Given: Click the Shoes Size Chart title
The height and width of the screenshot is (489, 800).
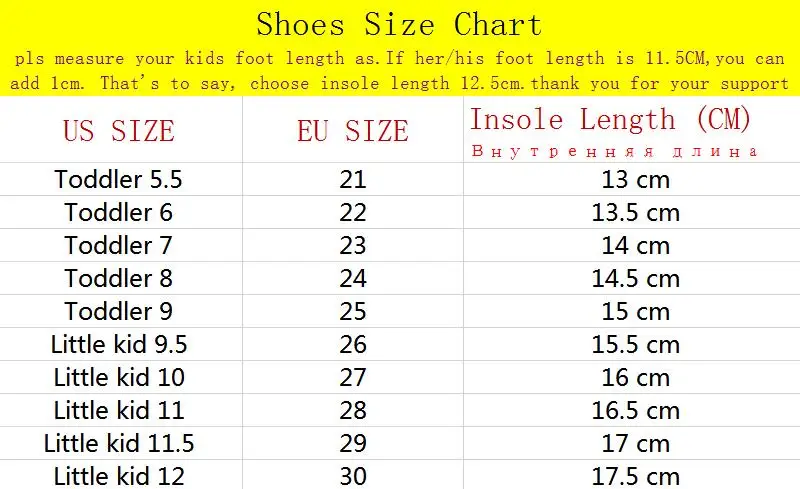Looking at the screenshot, I should tap(399, 24).
